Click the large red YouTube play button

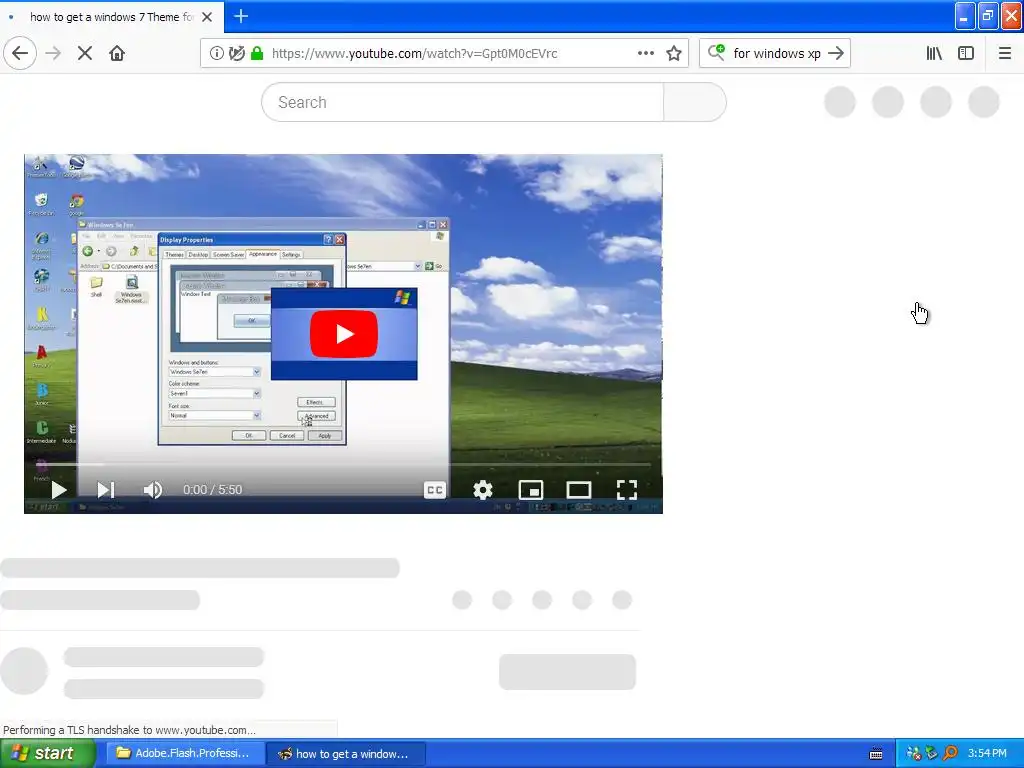344,334
